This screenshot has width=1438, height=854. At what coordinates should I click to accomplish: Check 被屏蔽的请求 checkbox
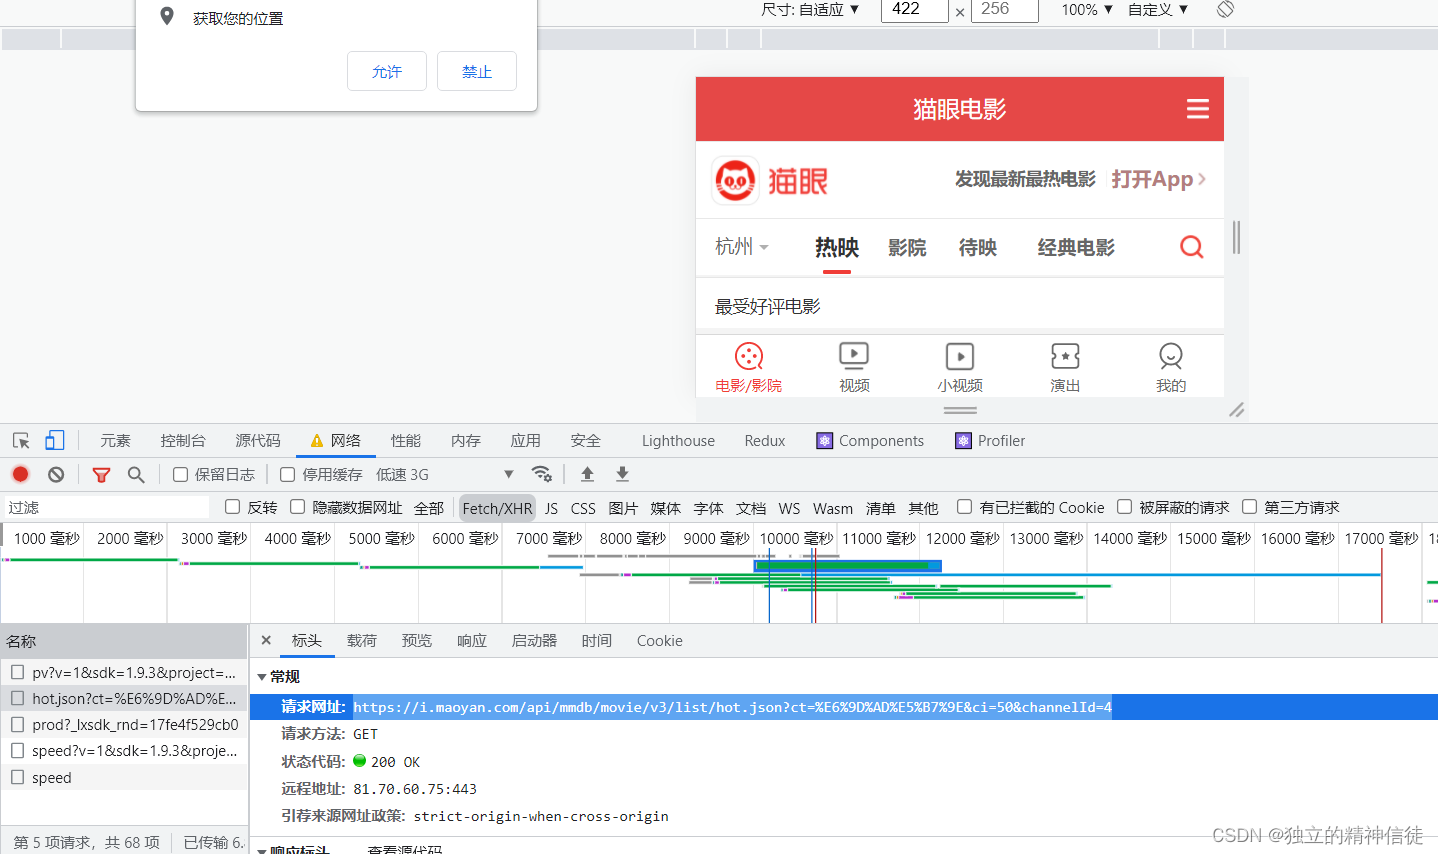[1125, 507]
